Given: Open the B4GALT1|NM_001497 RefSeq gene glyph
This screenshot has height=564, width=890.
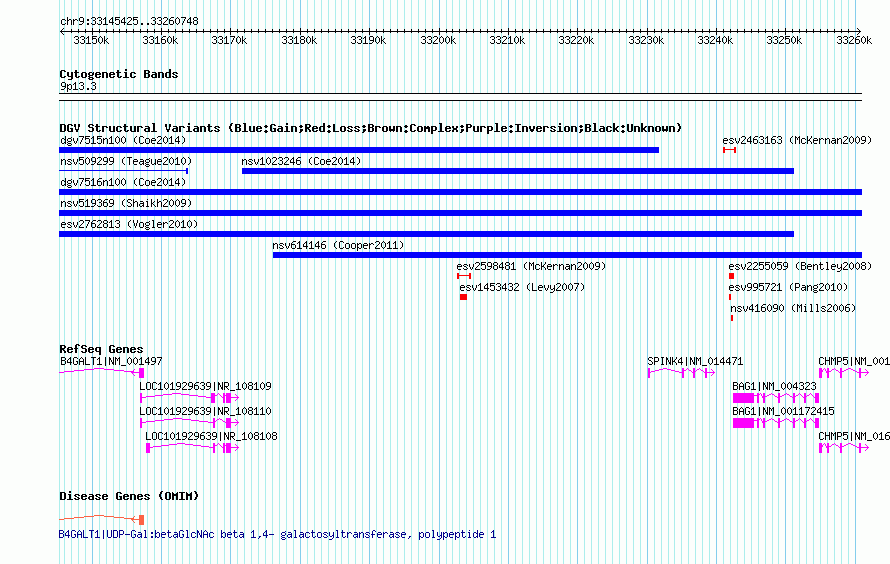Looking at the screenshot, I should [x=102, y=373].
